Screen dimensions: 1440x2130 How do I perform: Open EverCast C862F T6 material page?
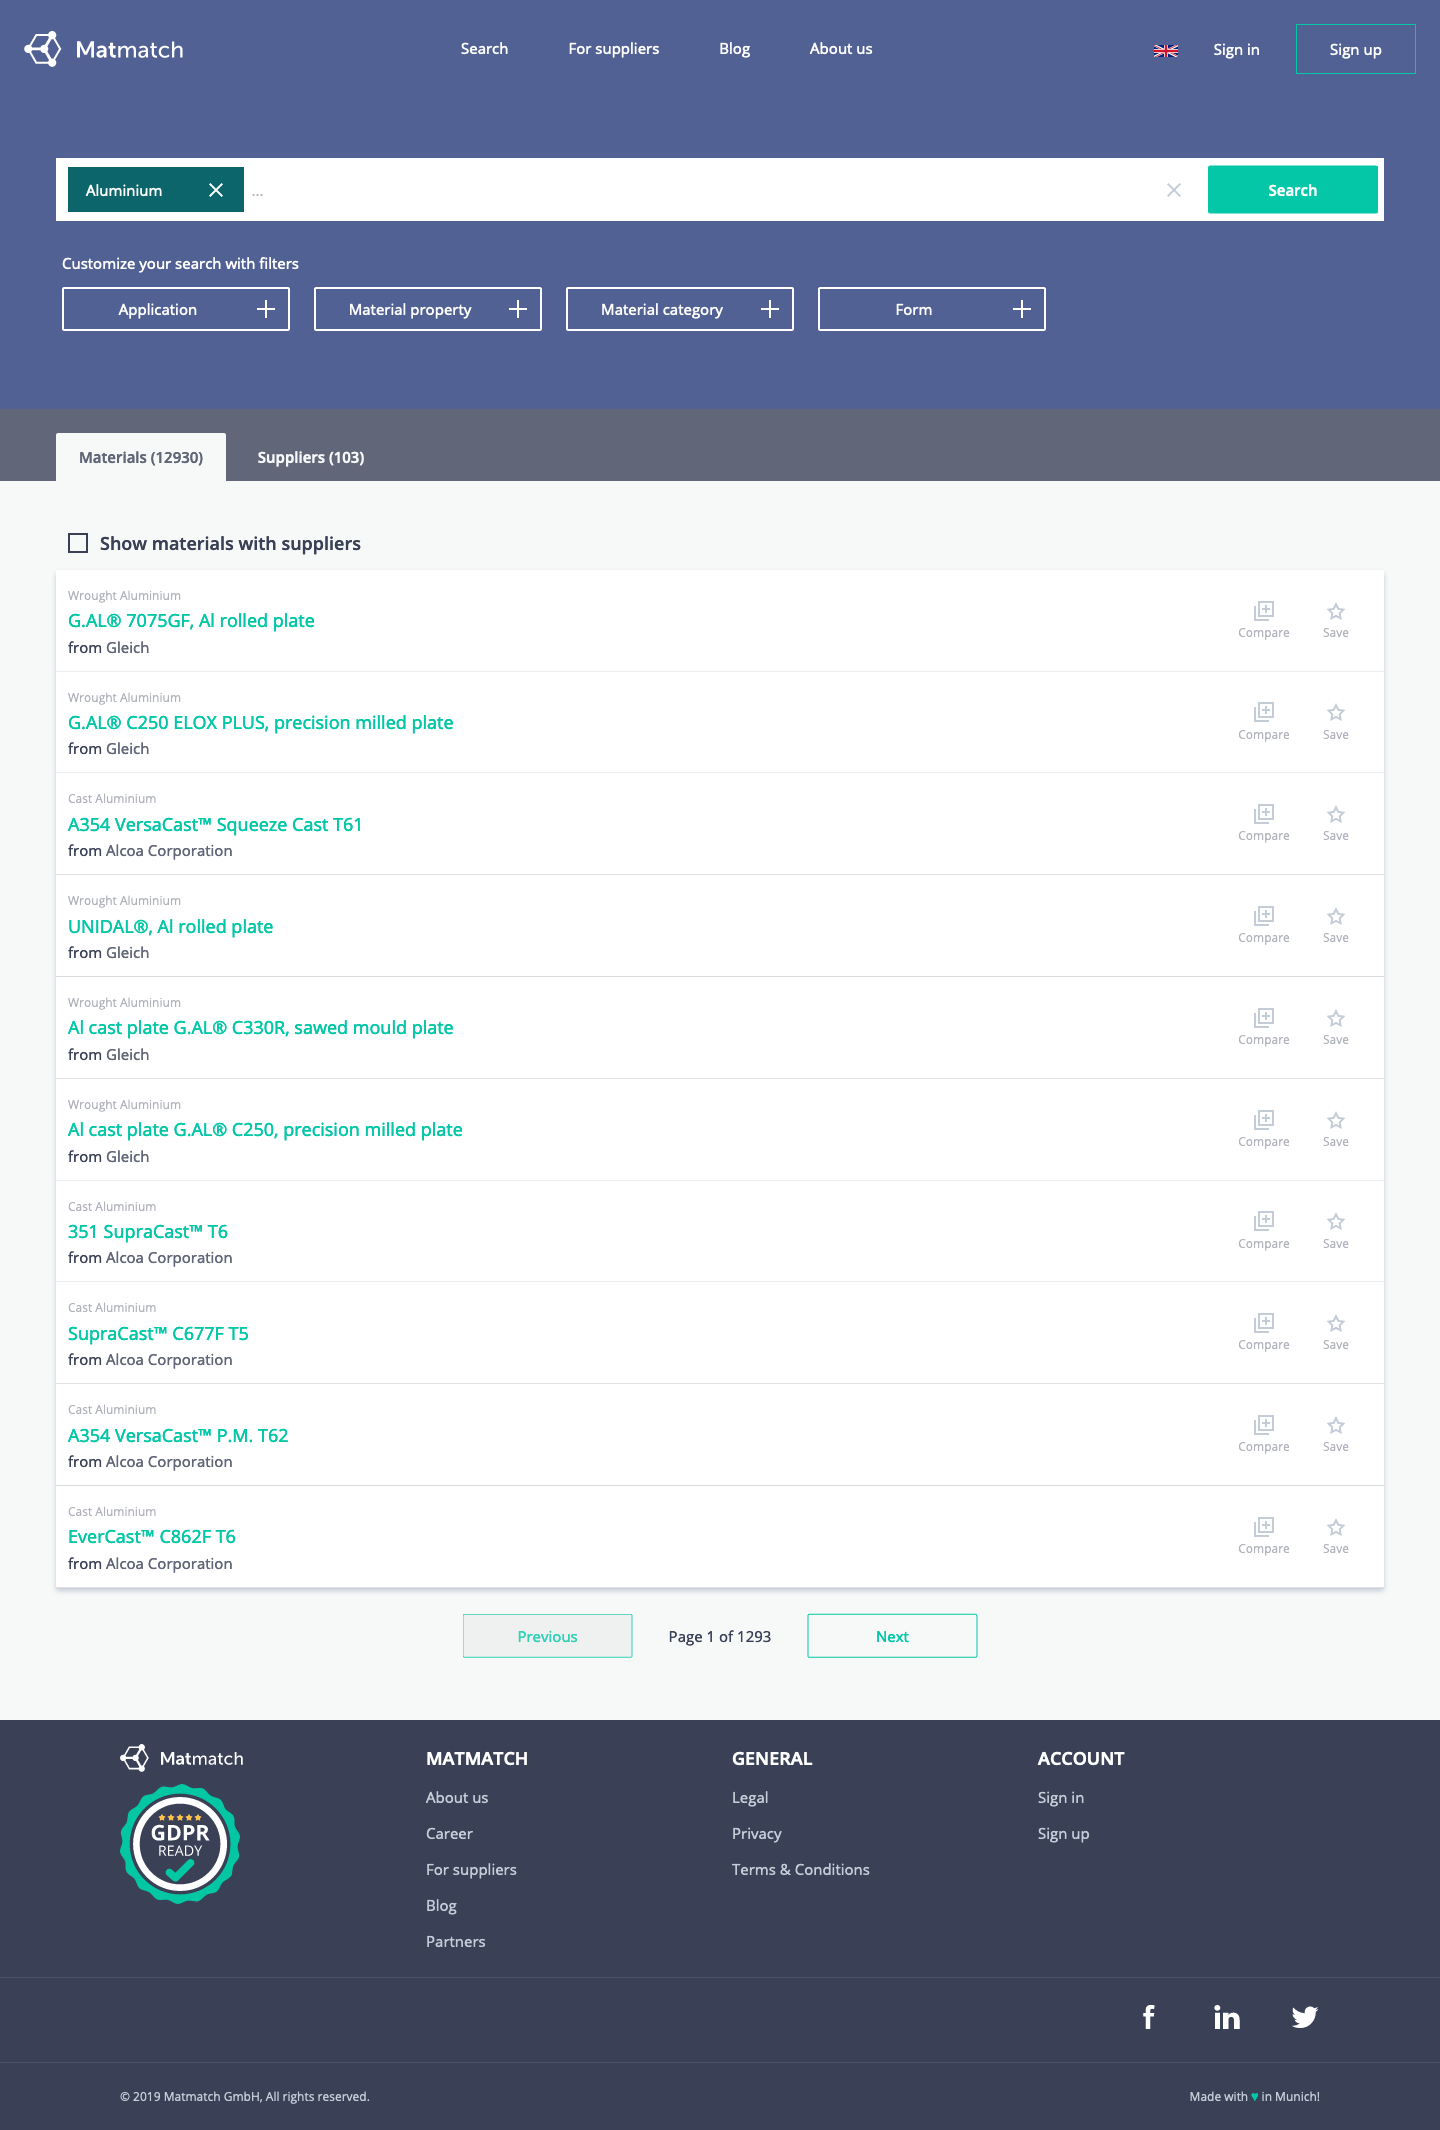pos(152,1537)
